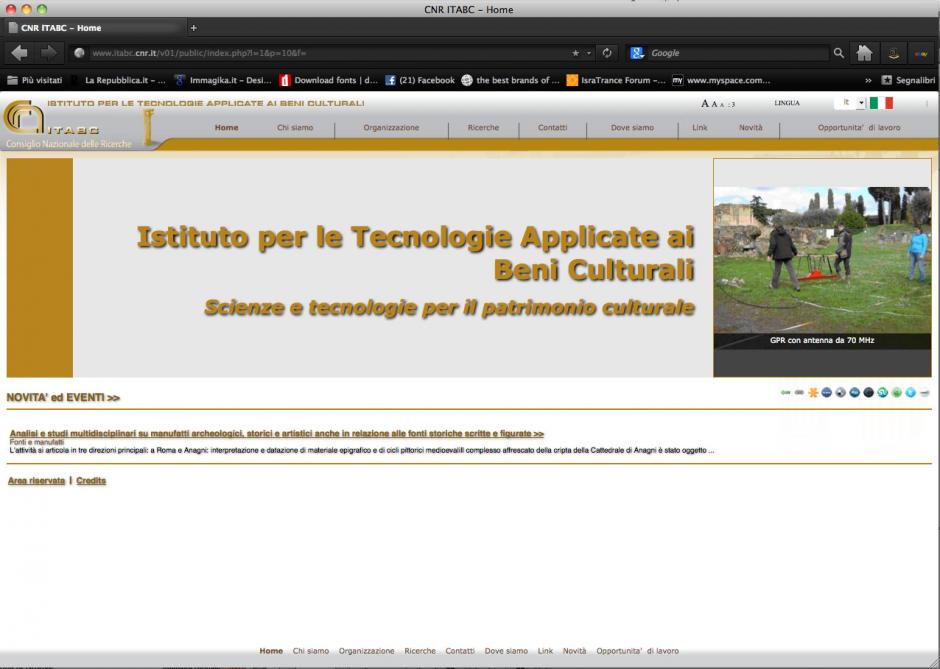Go back with the browser back arrow

(x=19, y=53)
